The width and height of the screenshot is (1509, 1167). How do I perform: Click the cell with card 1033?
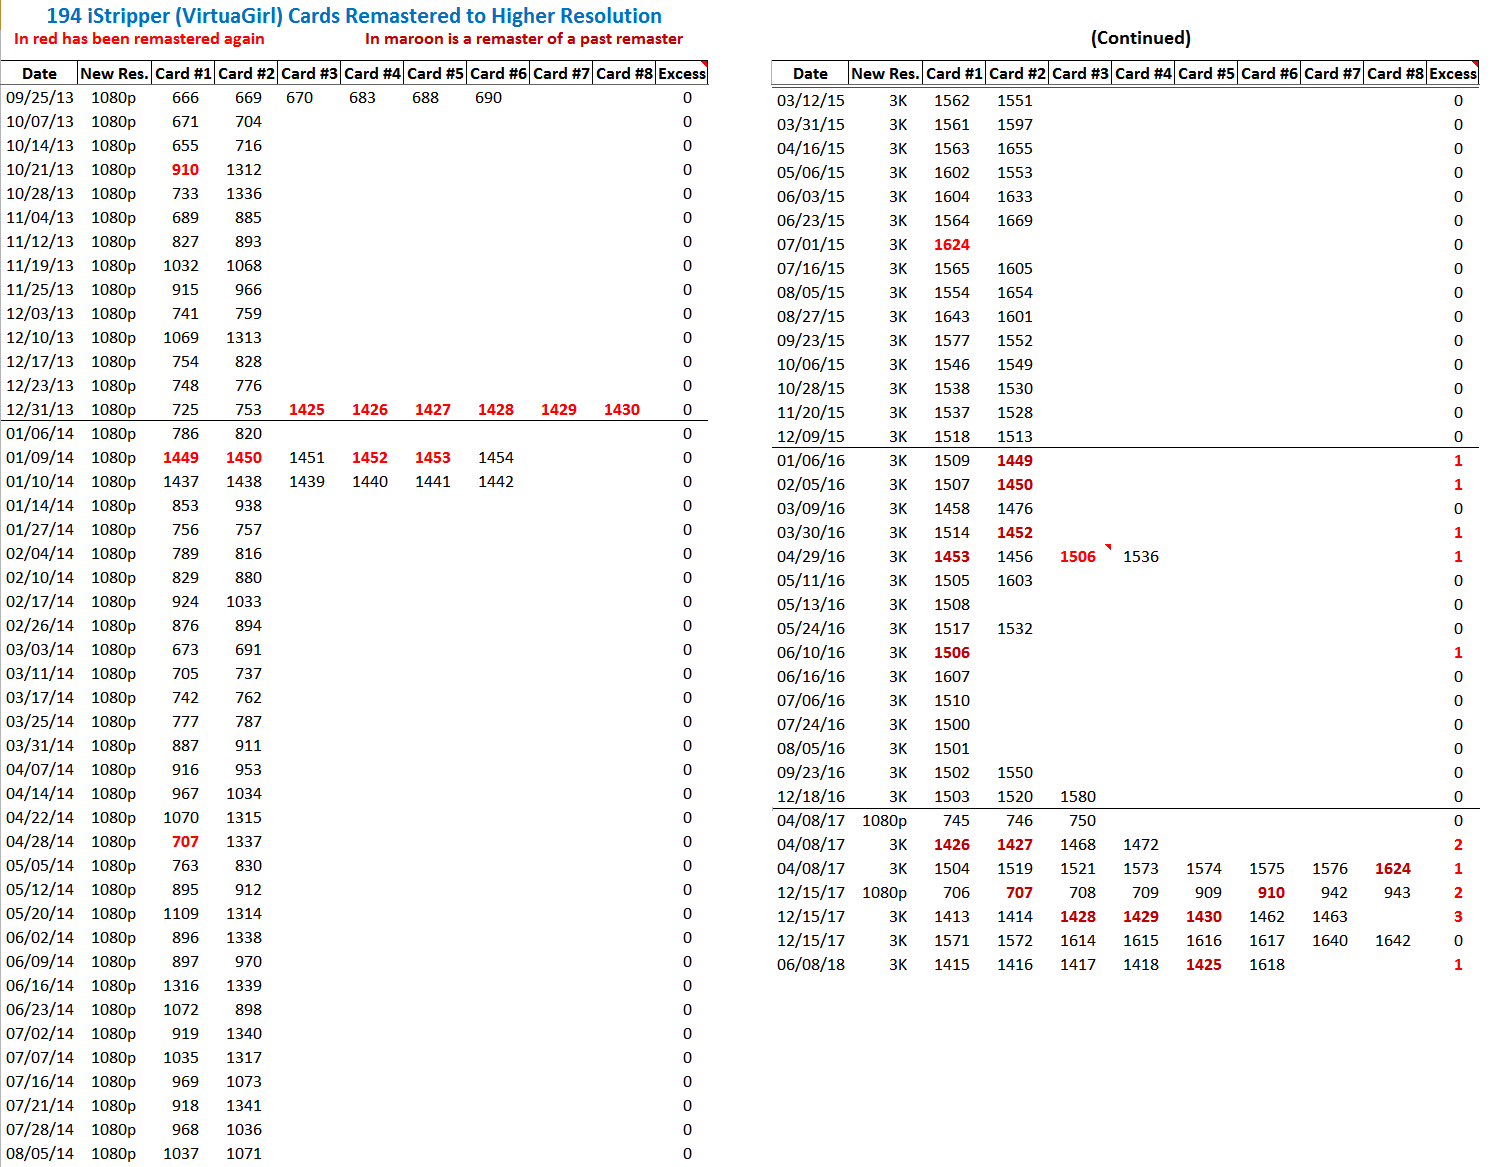(x=244, y=602)
